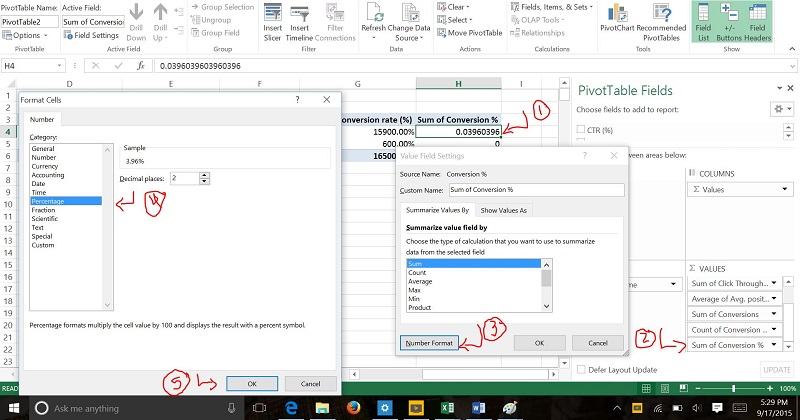Viewport: 800px width, 420px height.
Task: Enable the Defer Layout Update checkbox
Action: (581, 369)
